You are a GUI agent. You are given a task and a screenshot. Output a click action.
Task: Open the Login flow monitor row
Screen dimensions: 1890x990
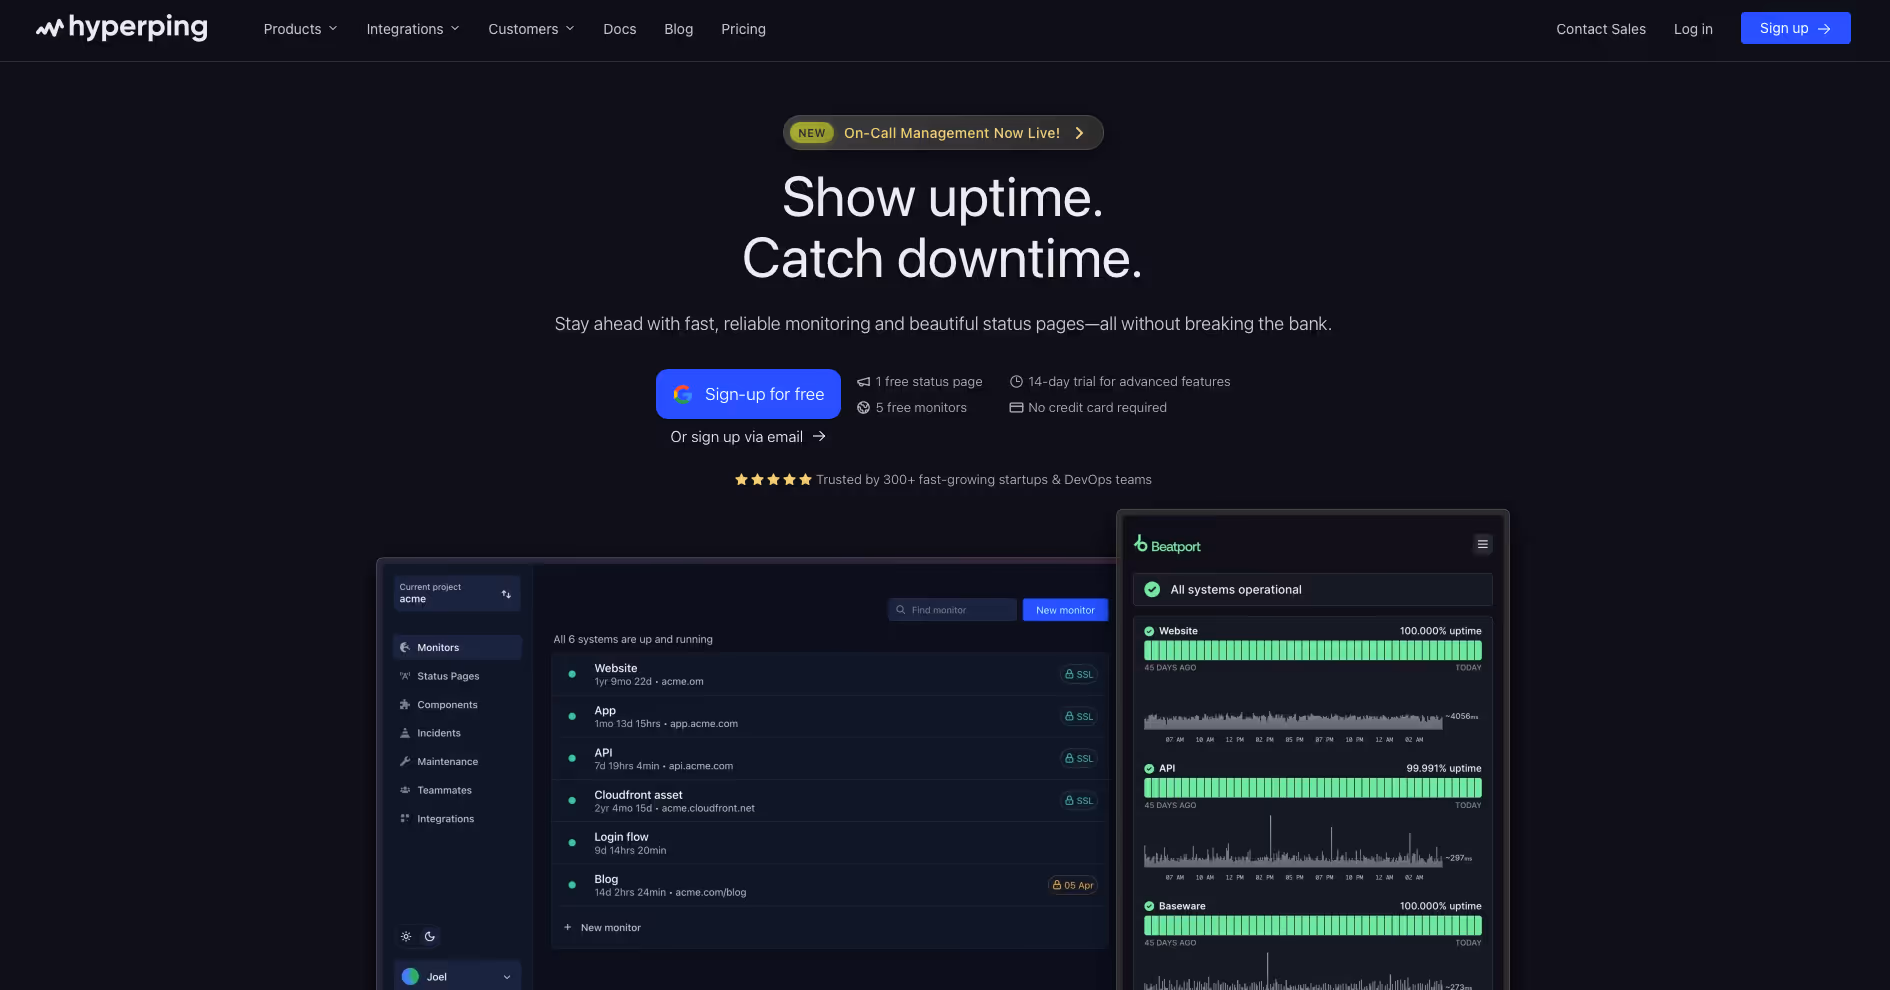click(x=830, y=843)
